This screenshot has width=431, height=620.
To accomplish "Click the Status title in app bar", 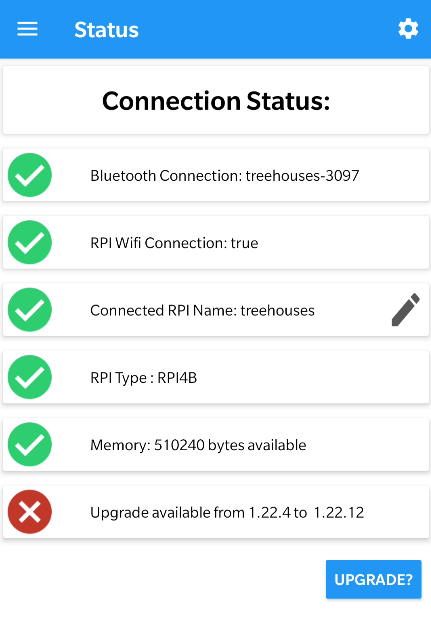I will point(106,30).
